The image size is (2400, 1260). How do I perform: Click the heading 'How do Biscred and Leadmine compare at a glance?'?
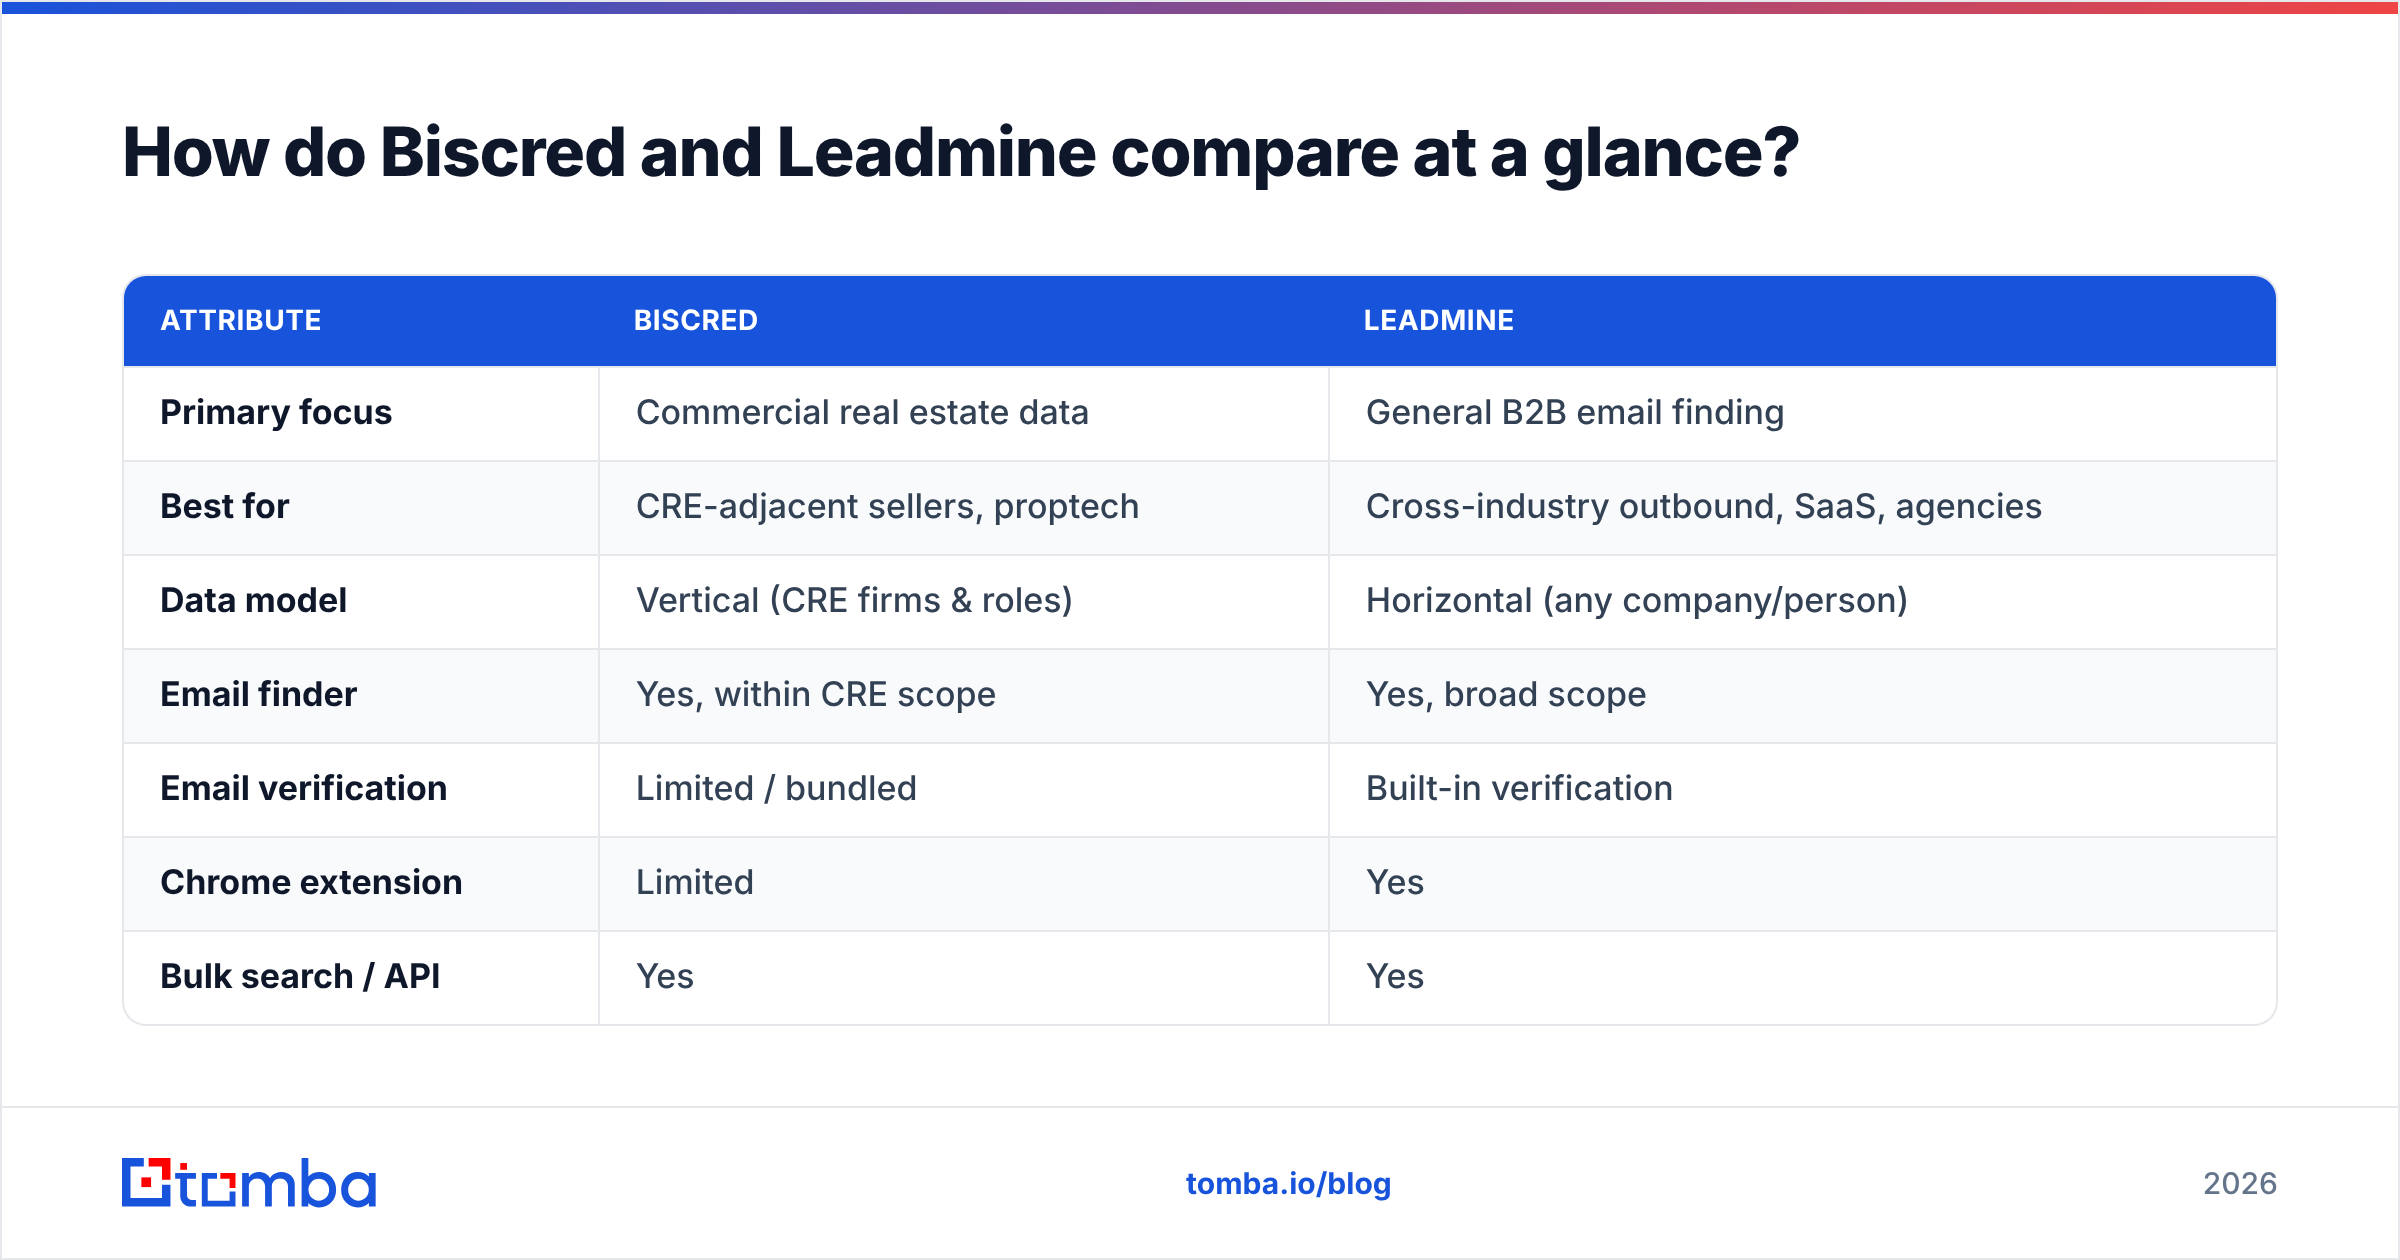(x=960, y=154)
